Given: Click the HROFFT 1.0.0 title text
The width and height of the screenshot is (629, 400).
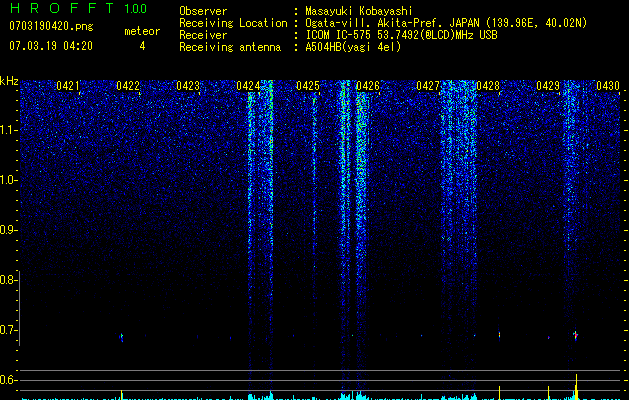Looking at the screenshot, I should click(x=79, y=8).
